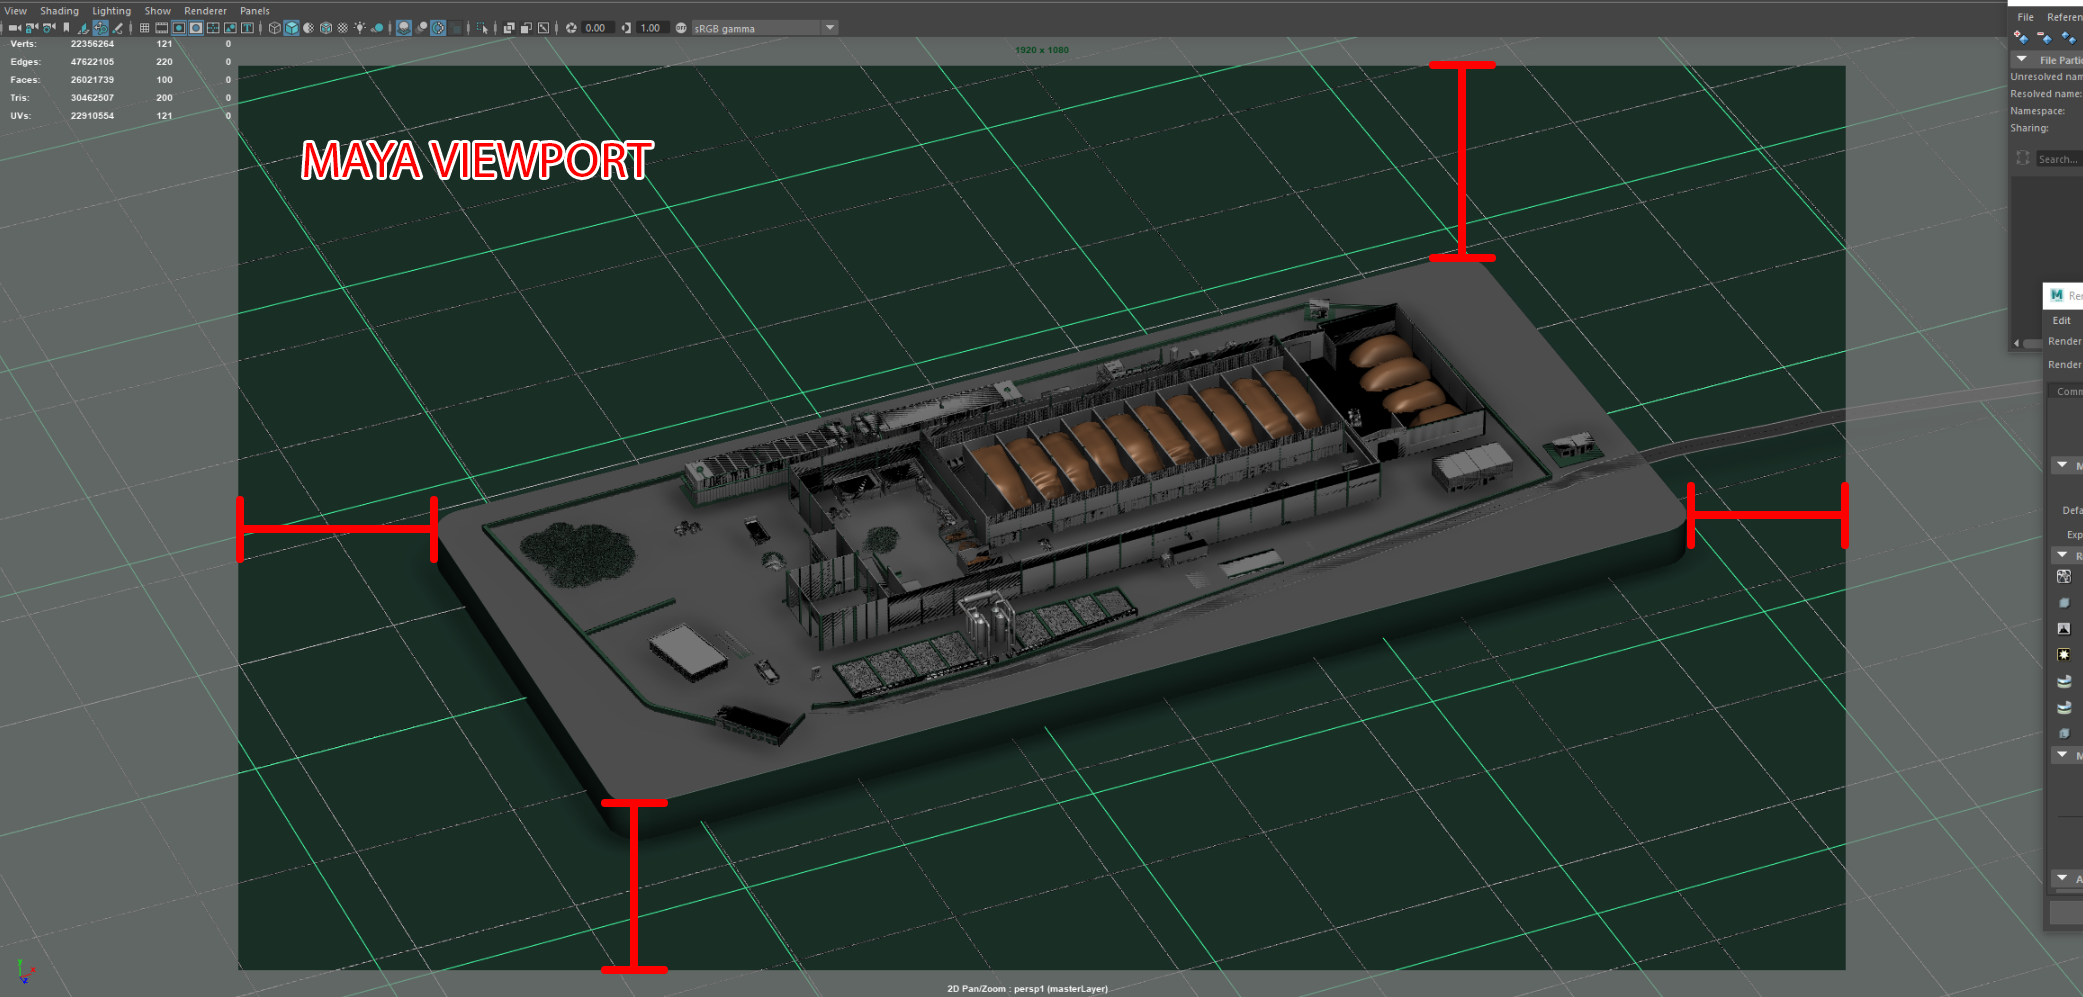The height and width of the screenshot is (997, 2083).
Task: Click the Use Default Material icon
Action: pos(308,28)
